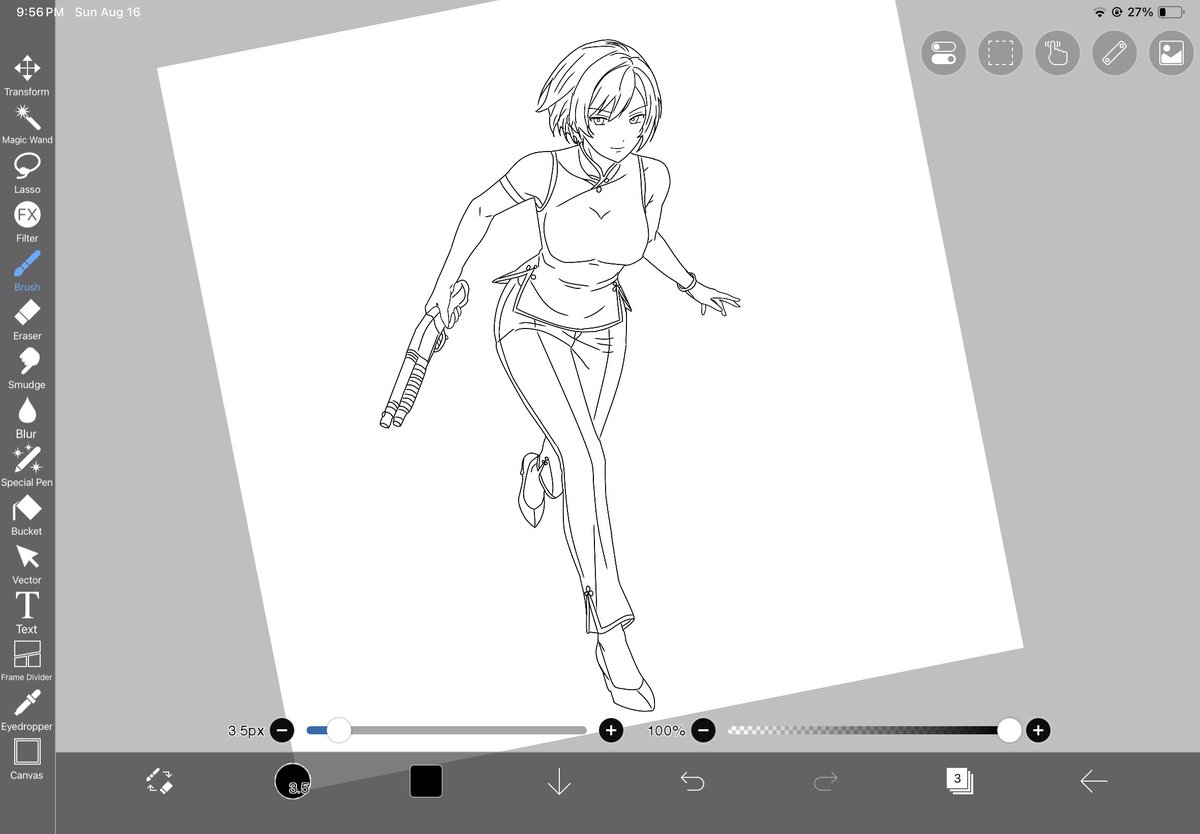Screen dimensions: 1200x834
Task: Select the Vector tool
Action: pyautogui.click(x=27, y=565)
